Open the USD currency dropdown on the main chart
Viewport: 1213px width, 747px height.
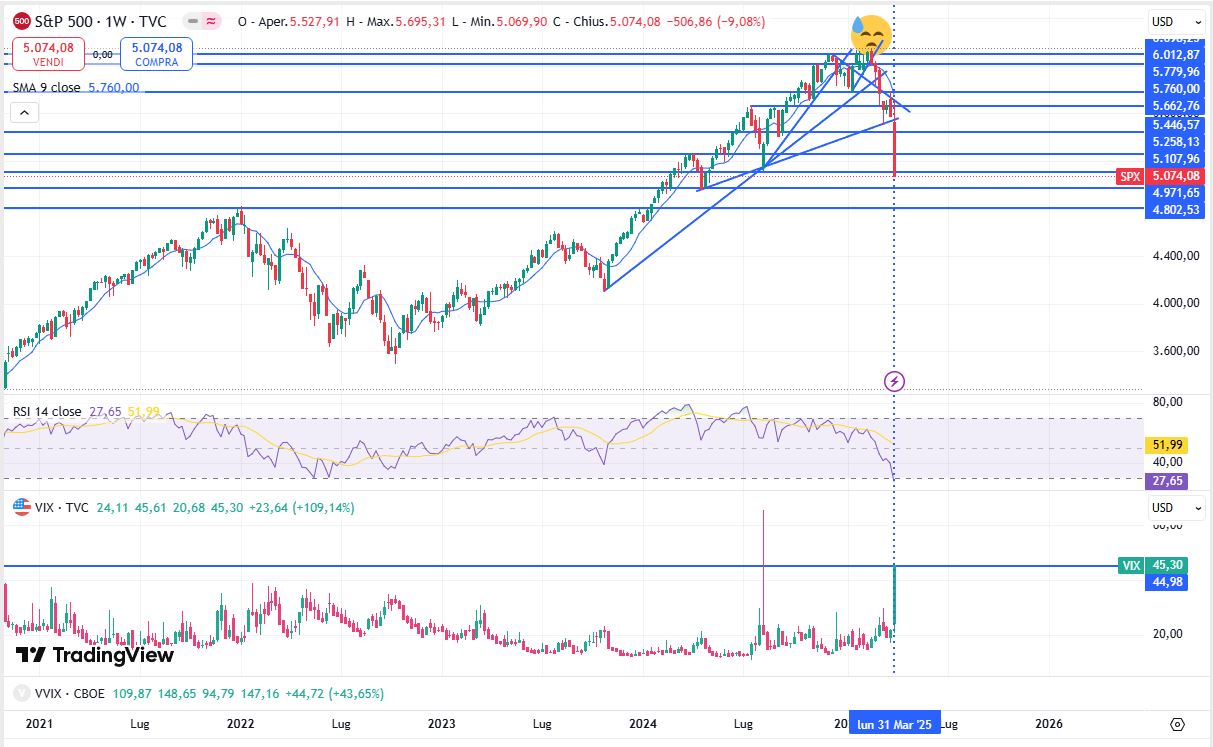(1175, 21)
